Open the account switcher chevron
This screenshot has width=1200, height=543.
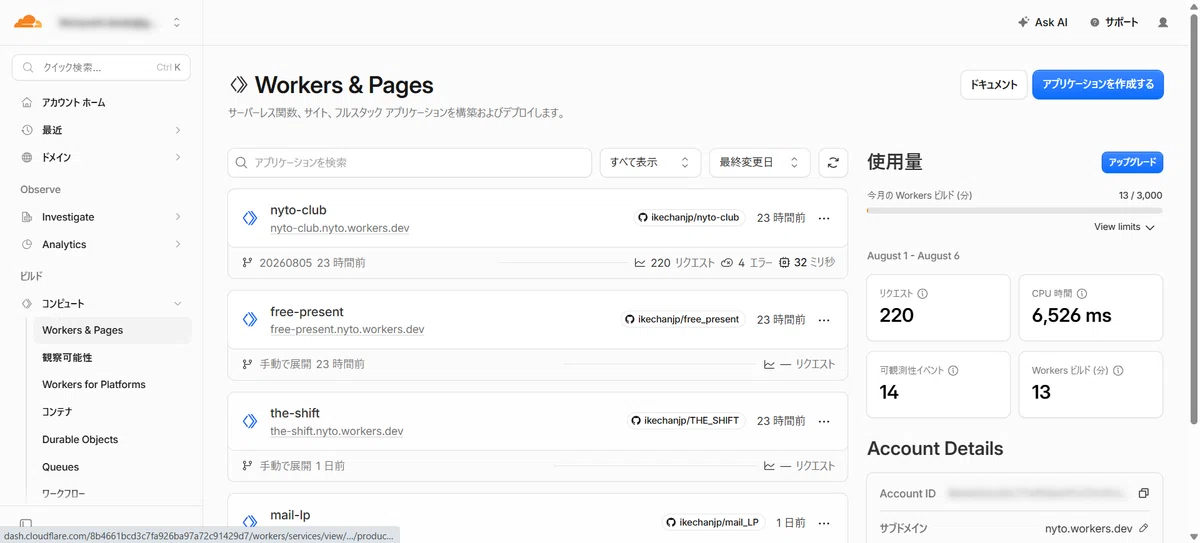pos(177,22)
